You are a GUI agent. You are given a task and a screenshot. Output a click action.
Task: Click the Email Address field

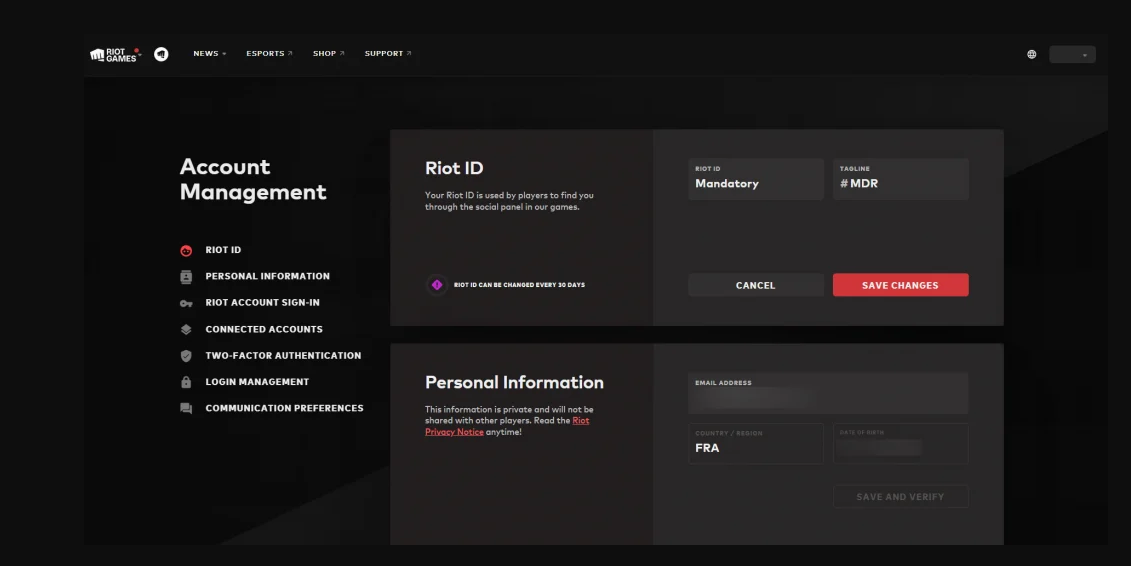(x=828, y=393)
